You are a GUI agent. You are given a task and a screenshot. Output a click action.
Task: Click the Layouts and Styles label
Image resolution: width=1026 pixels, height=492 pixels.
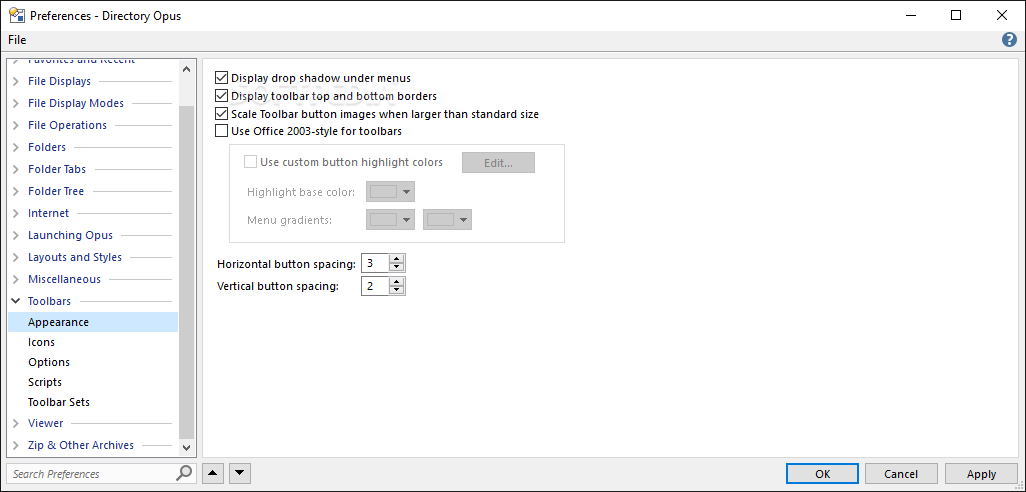(x=75, y=258)
